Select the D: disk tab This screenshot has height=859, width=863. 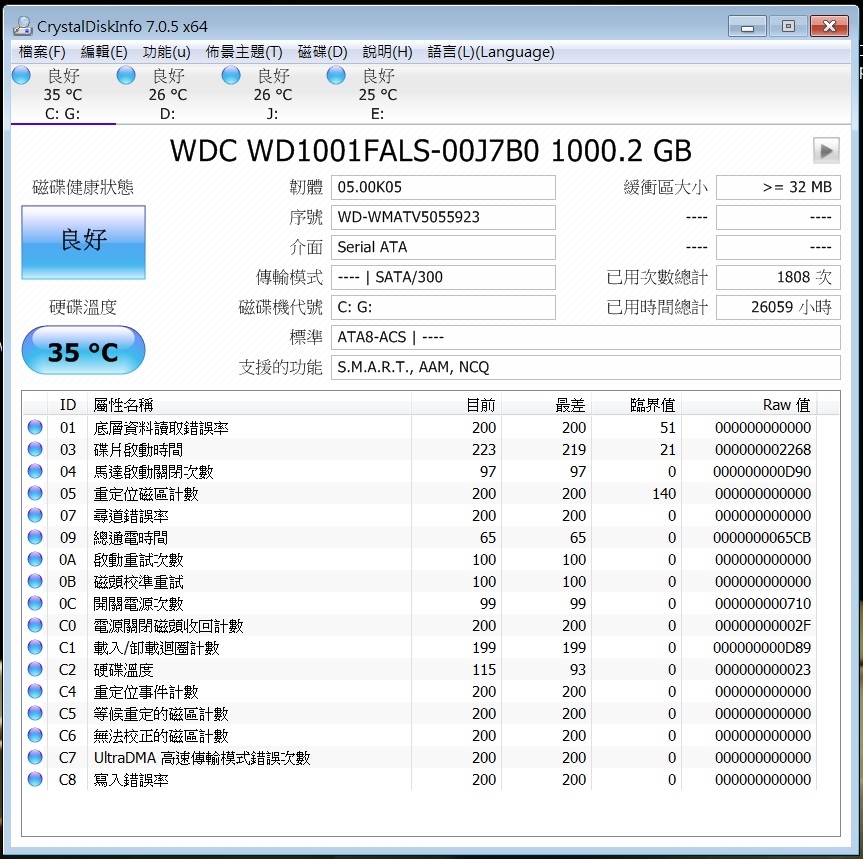pyautogui.click(x=168, y=94)
